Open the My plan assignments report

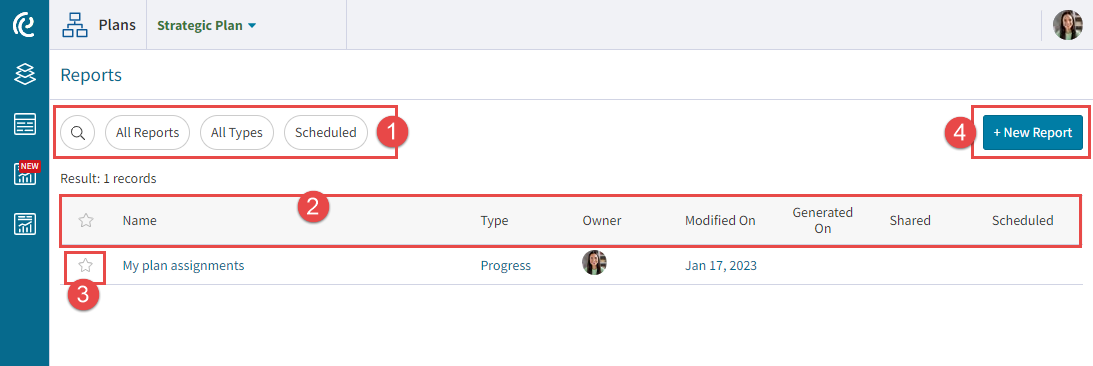(x=183, y=265)
